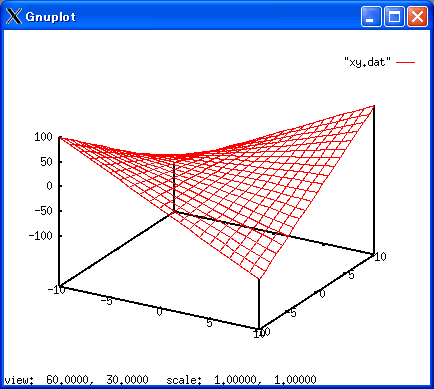The width and height of the screenshot is (434, 389).
Task: Click the -100 z-axis tick label
Action: [41, 236]
